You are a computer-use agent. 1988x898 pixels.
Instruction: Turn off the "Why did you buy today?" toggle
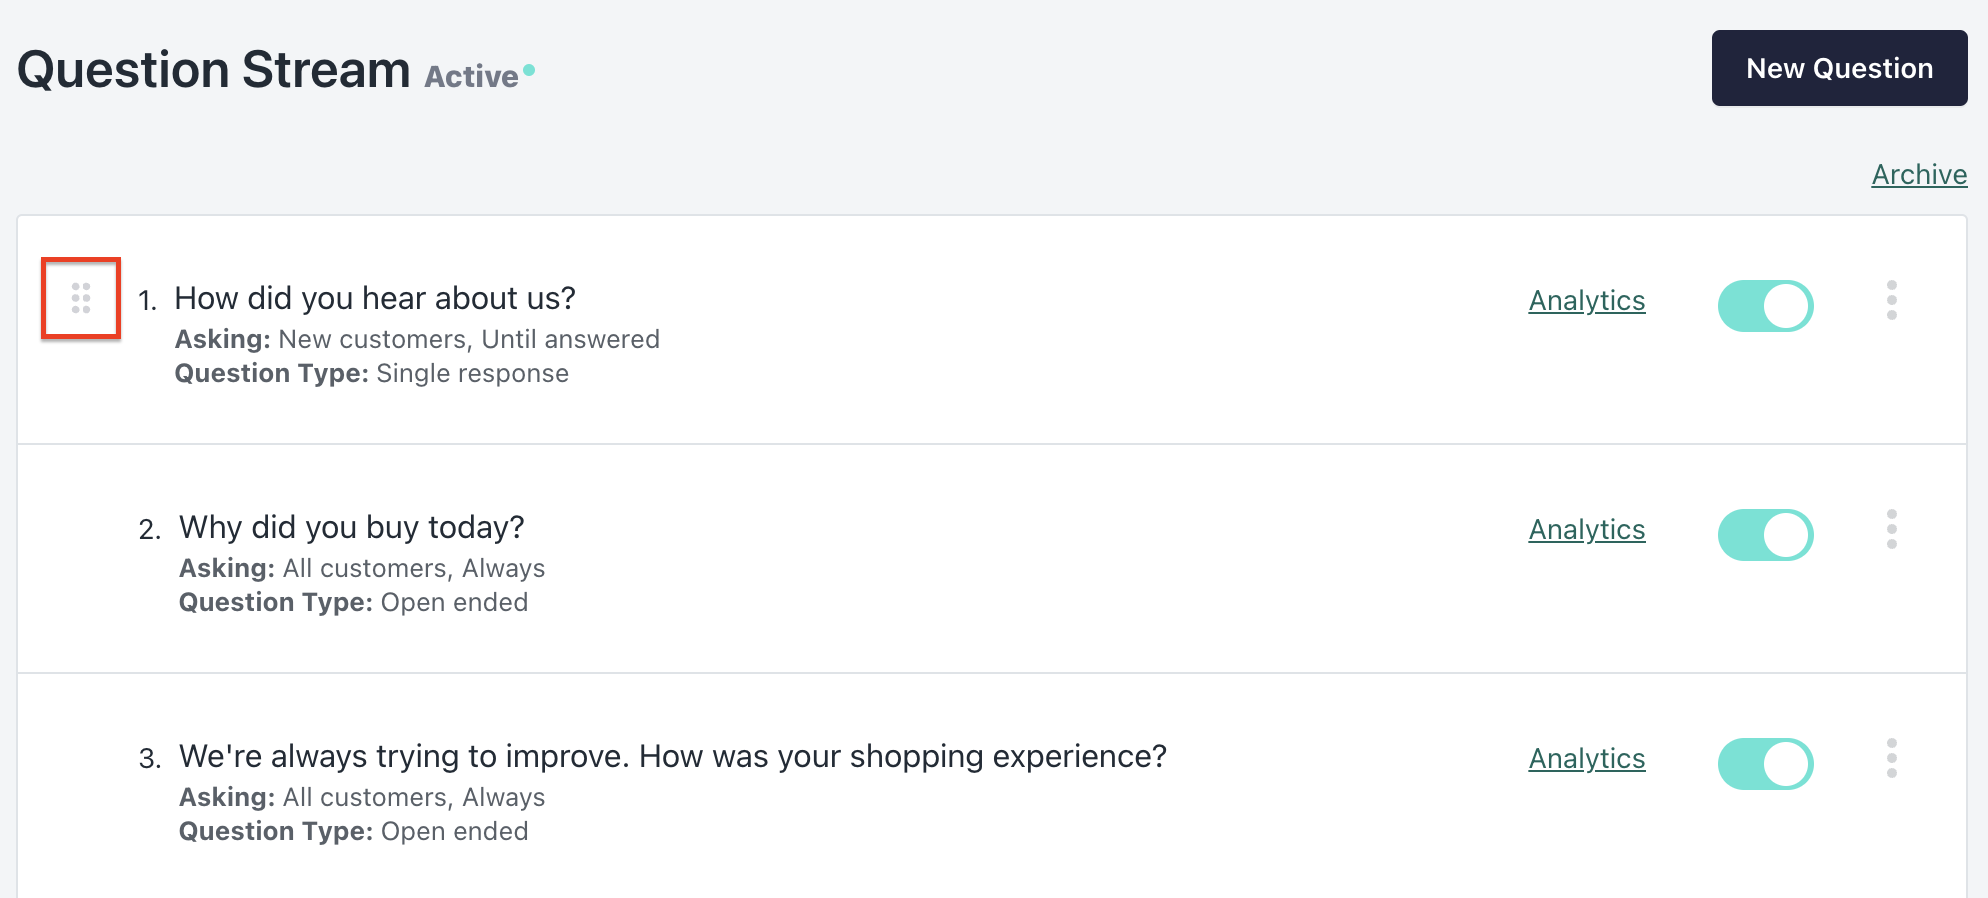pyautogui.click(x=1765, y=535)
